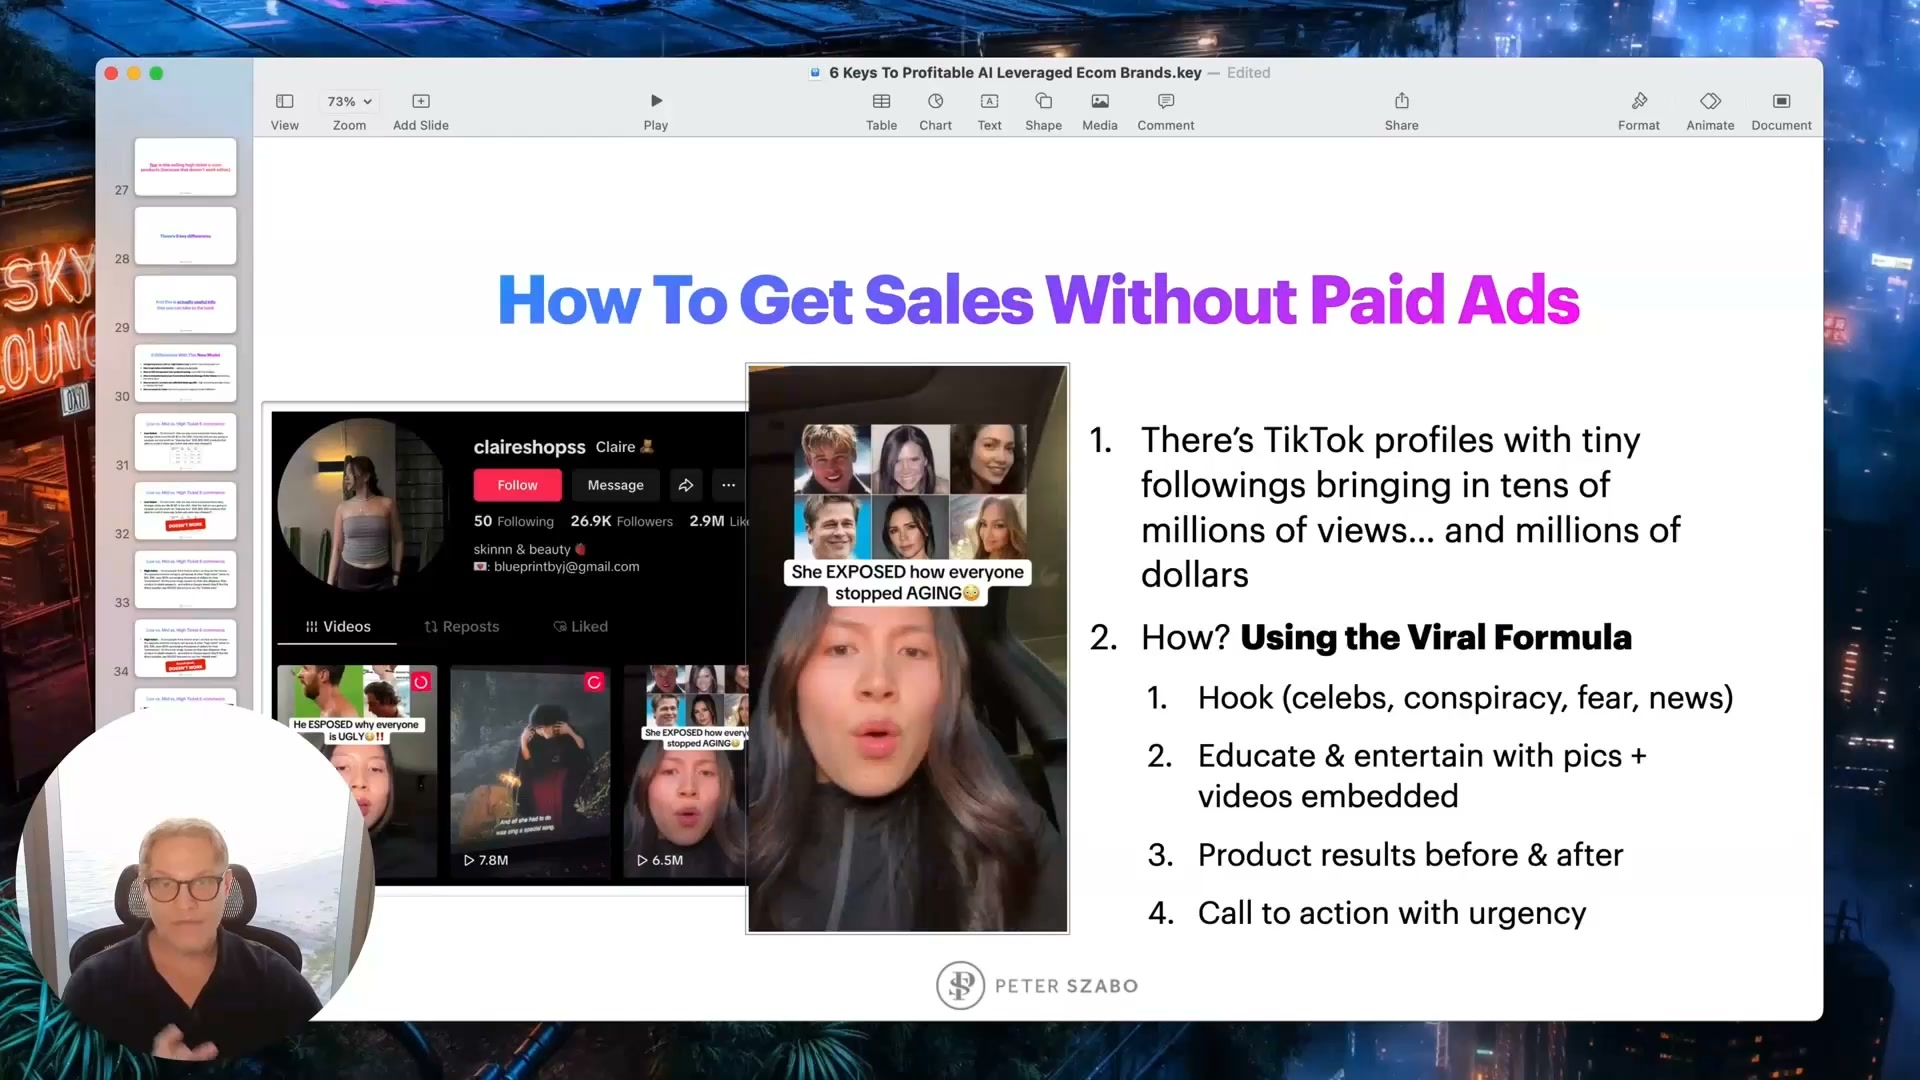Image resolution: width=1920 pixels, height=1080 pixels.
Task: Click the slide title 'How To Get Sales Without Paid Ads'
Action: (x=1038, y=300)
